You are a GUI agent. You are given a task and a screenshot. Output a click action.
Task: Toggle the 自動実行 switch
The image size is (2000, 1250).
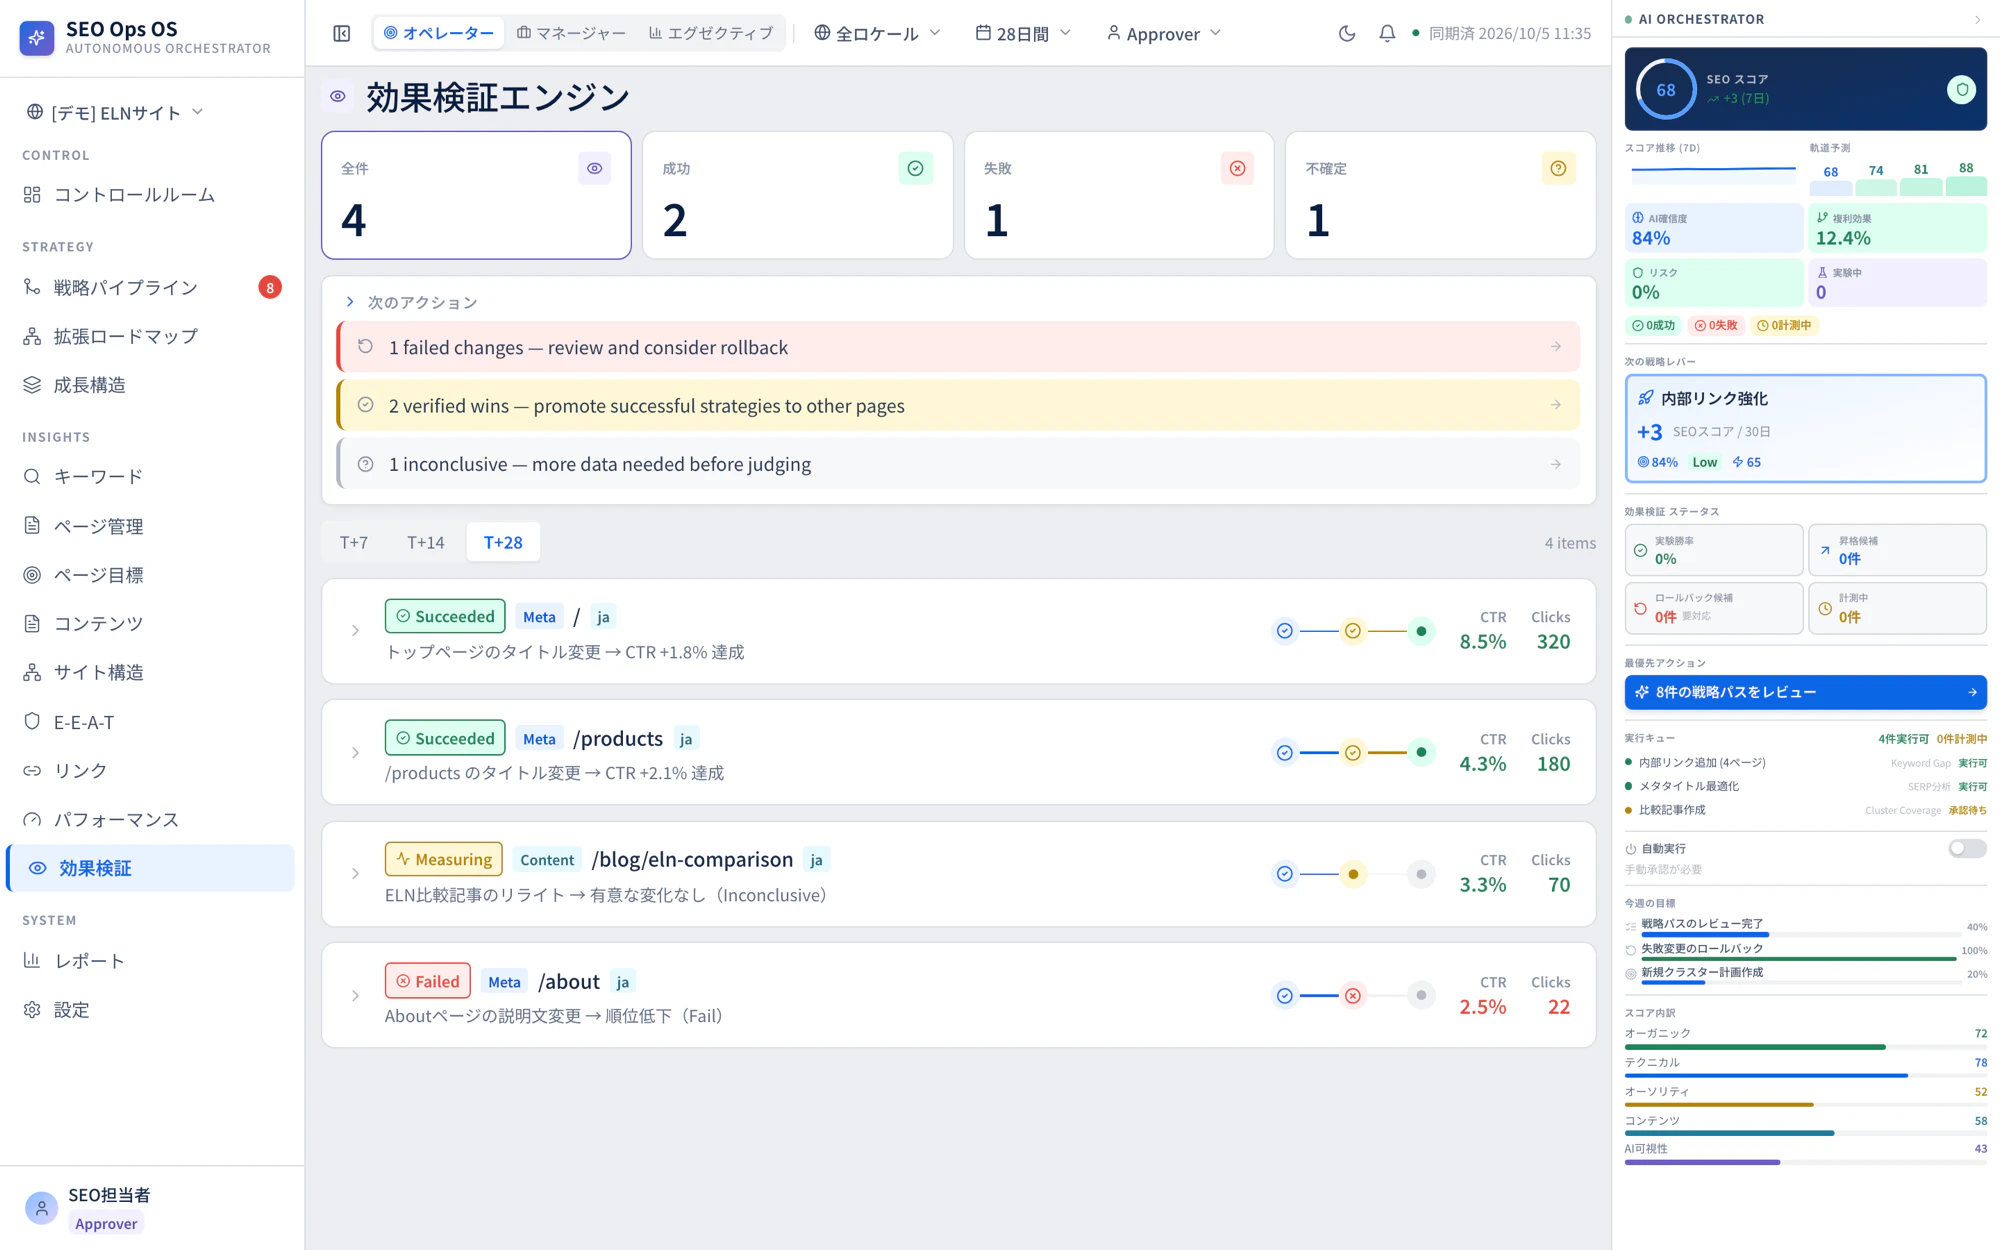click(1967, 848)
